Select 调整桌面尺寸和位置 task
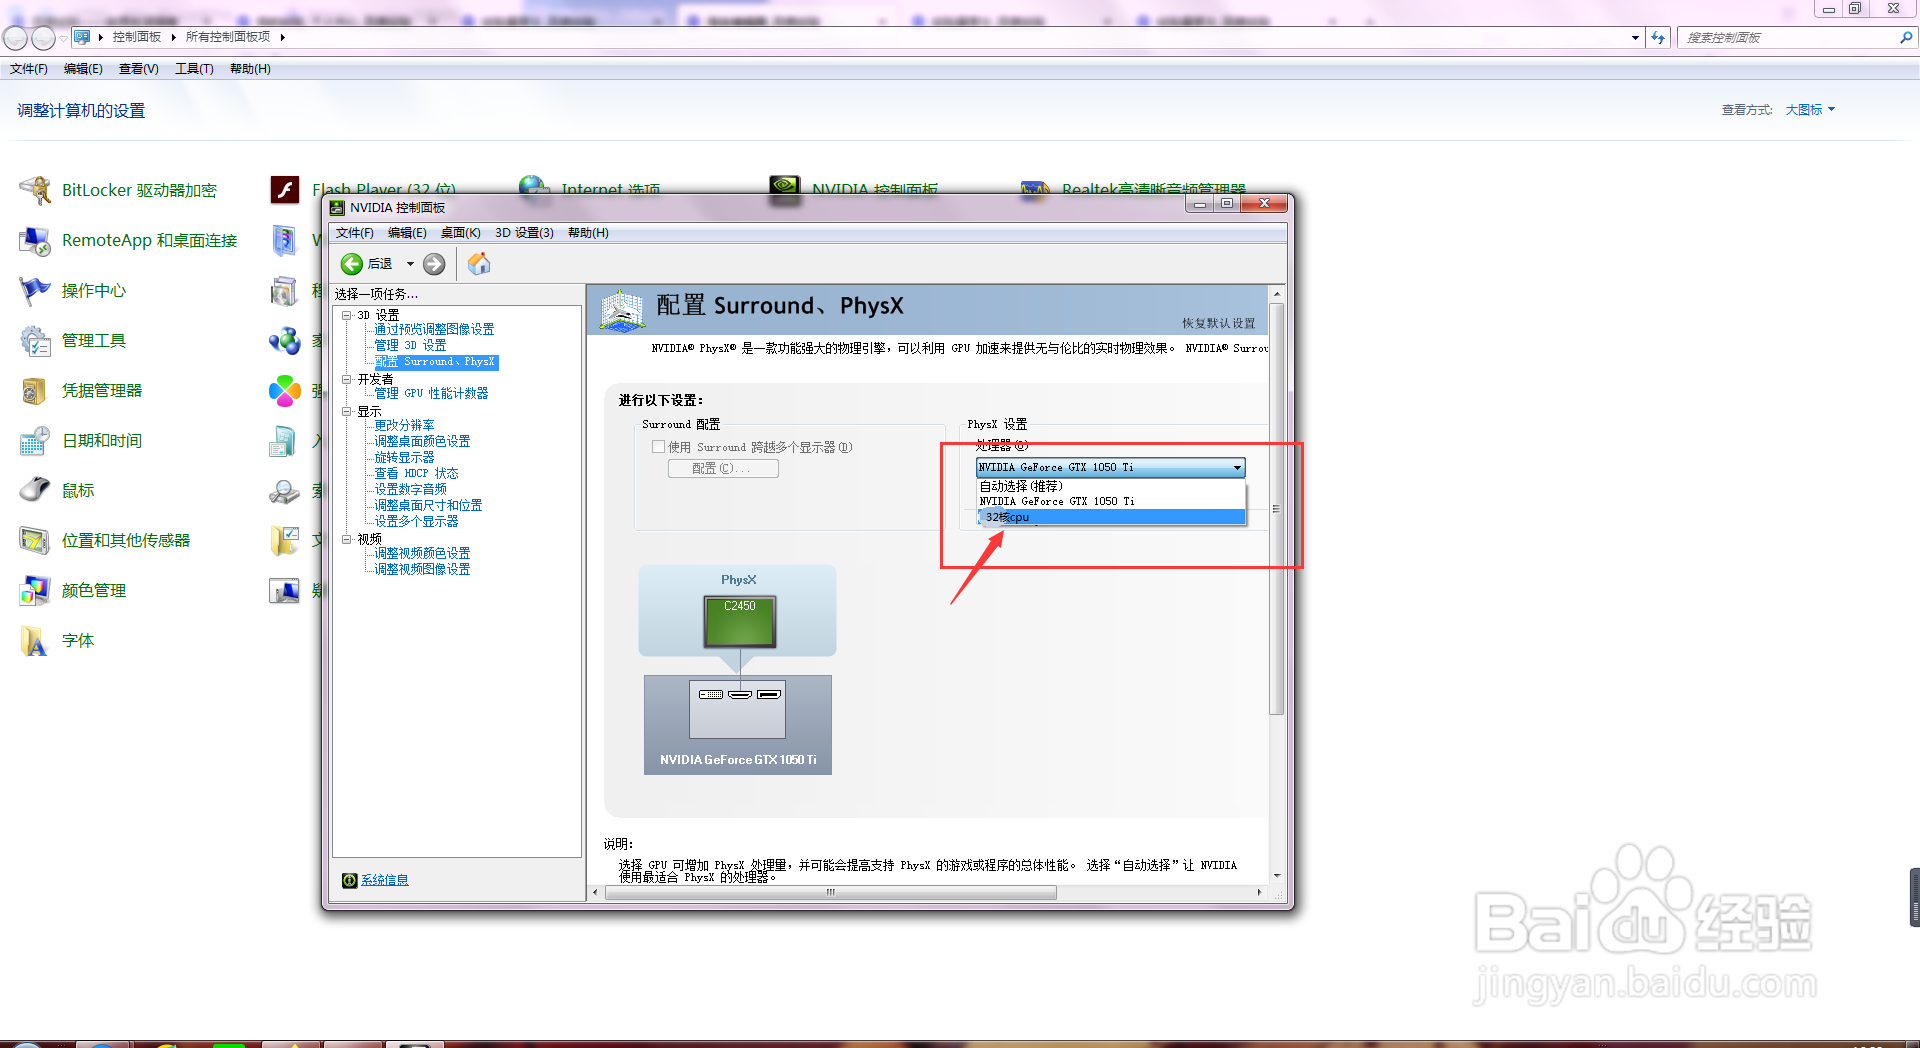 click(428, 505)
